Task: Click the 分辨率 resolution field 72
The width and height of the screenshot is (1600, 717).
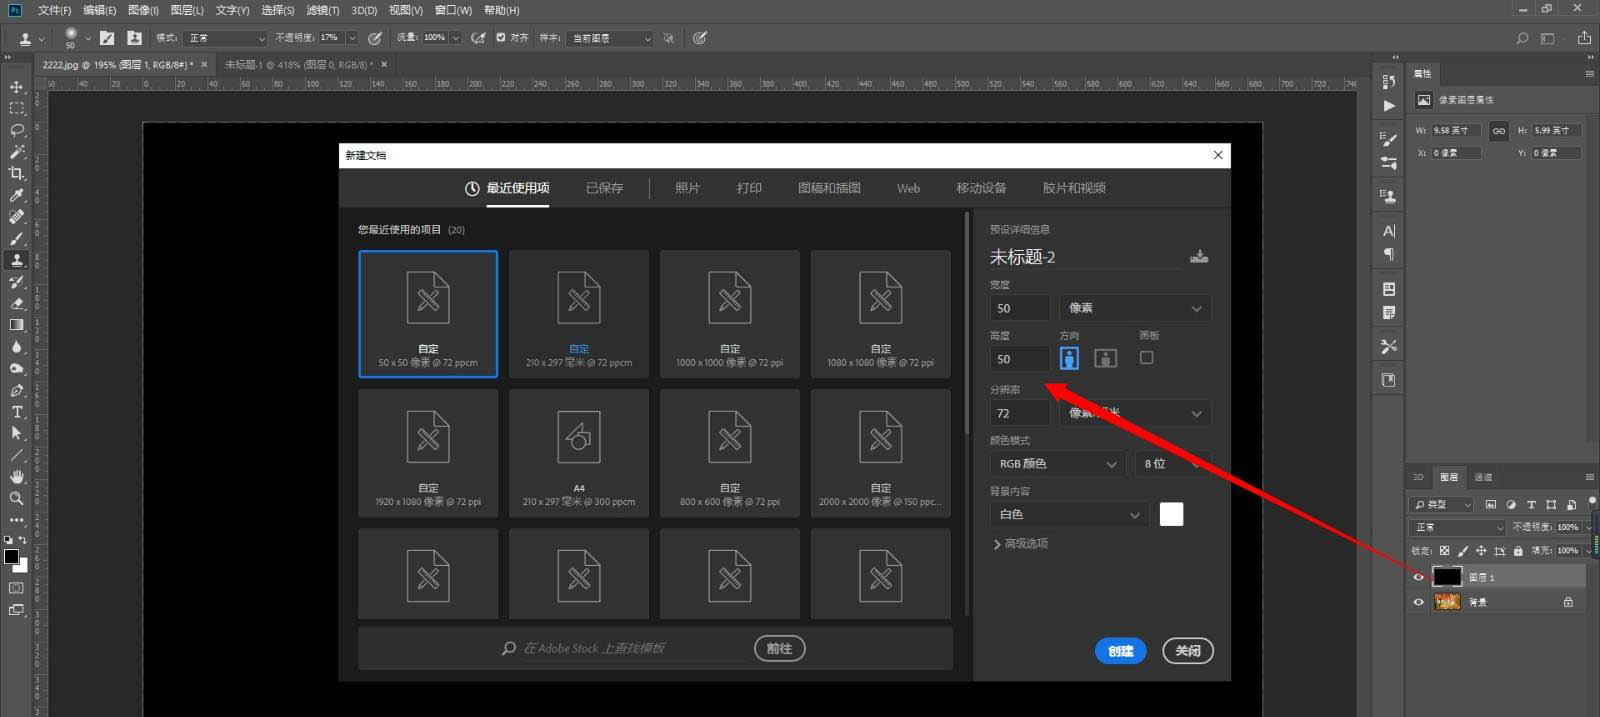Action: point(1020,413)
